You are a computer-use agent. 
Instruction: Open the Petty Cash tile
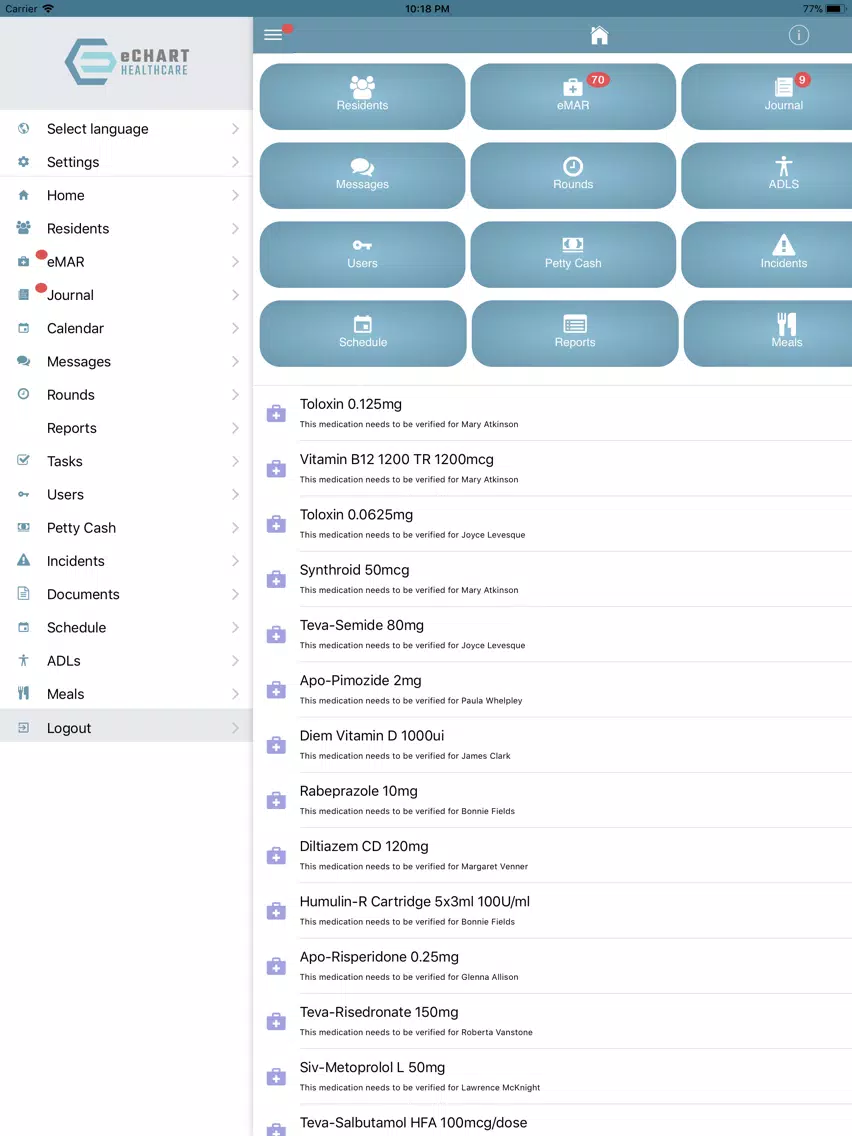click(573, 254)
